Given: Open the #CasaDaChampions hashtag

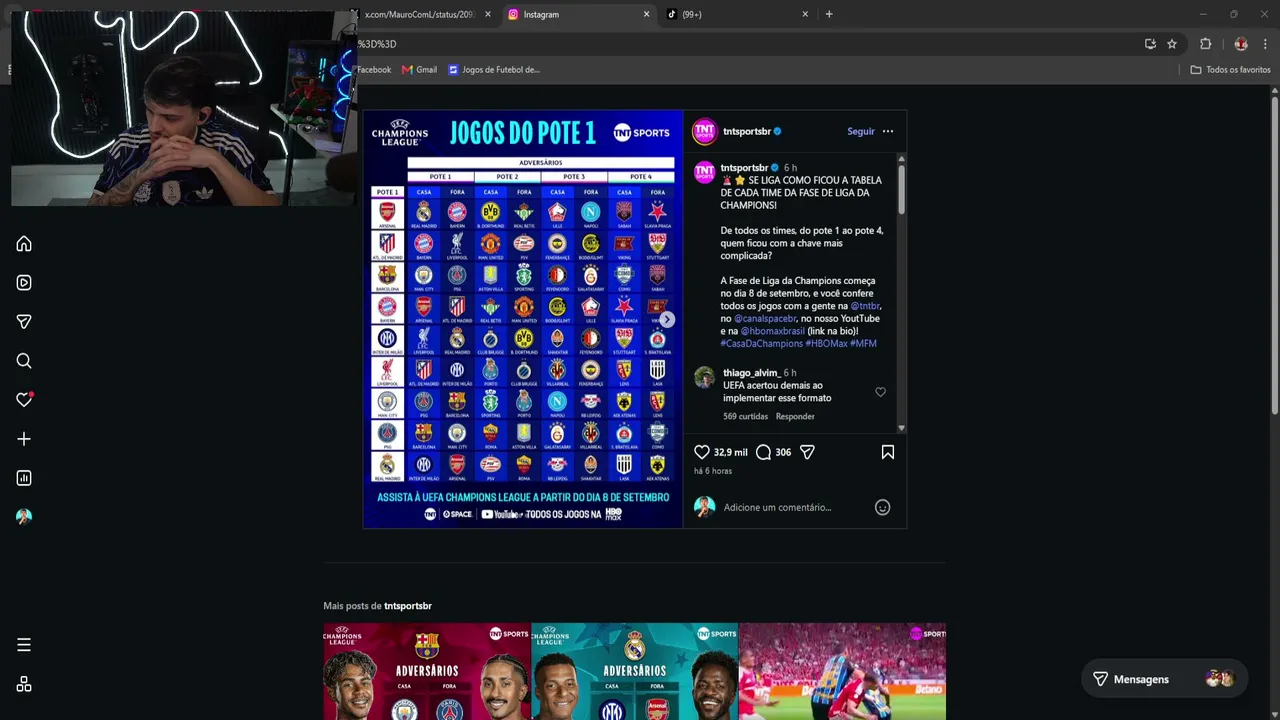Looking at the screenshot, I should (762, 343).
